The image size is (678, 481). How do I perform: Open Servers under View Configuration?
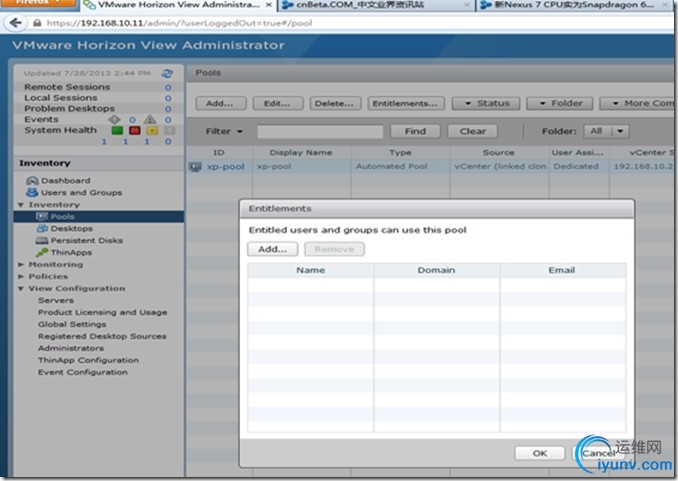coord(56,300)
